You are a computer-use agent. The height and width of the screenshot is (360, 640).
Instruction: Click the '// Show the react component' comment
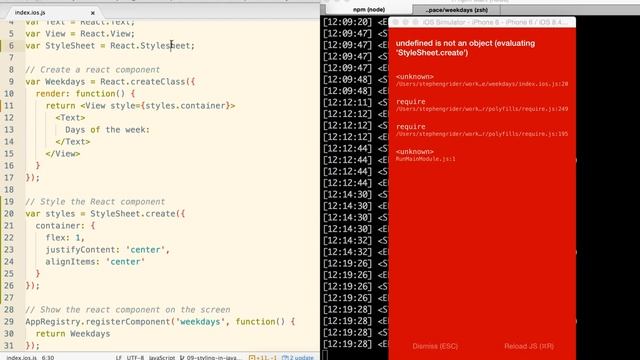point(128,309)
